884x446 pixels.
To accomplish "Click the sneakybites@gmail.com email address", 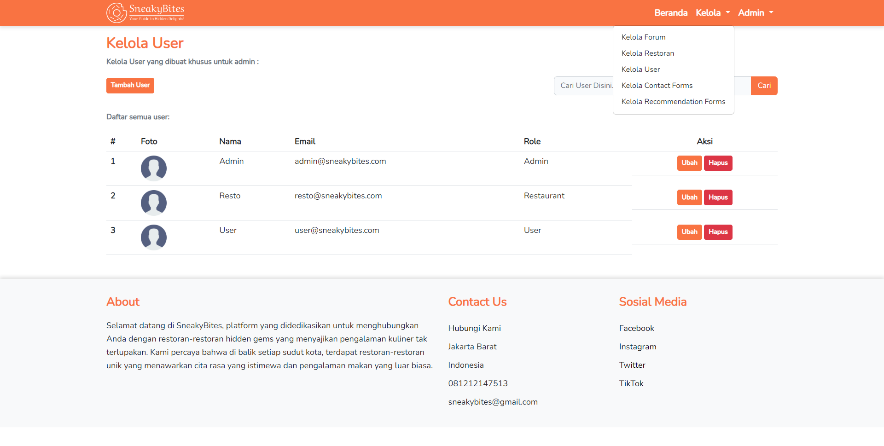I will [x=493, y=402].
